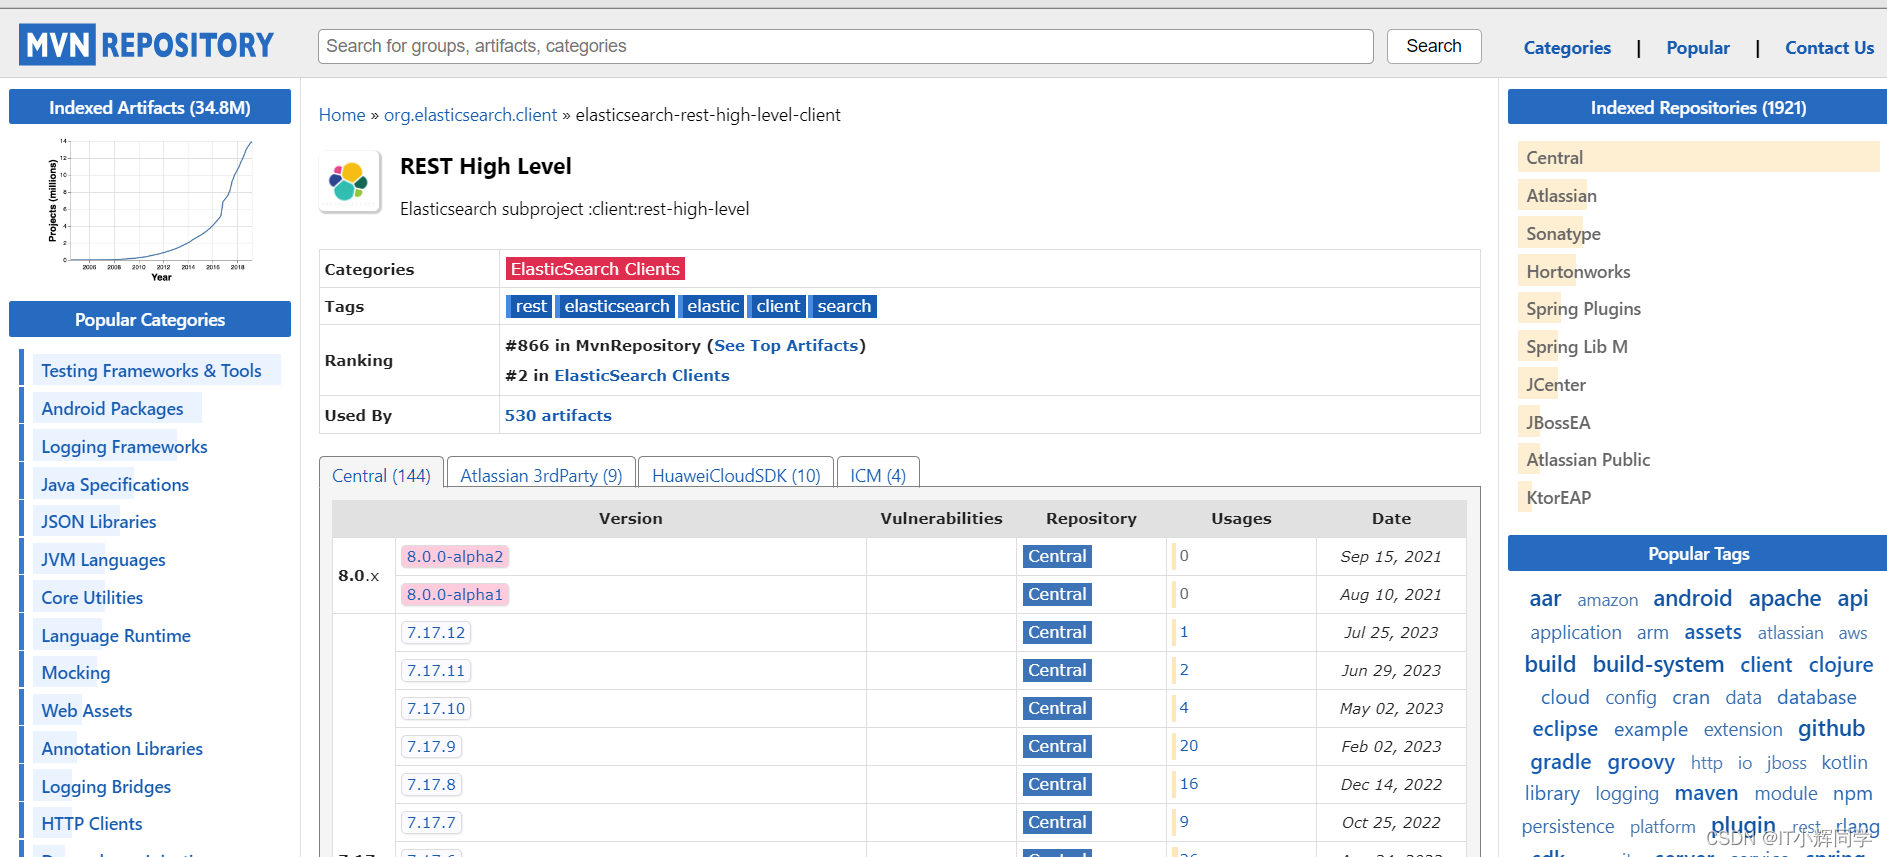Image resolution: width=1887 pixels, height=857 pixels.
Task: Switch to the HuaweiCloudSDK (10) tab
Action: click(x=736, y=475)
